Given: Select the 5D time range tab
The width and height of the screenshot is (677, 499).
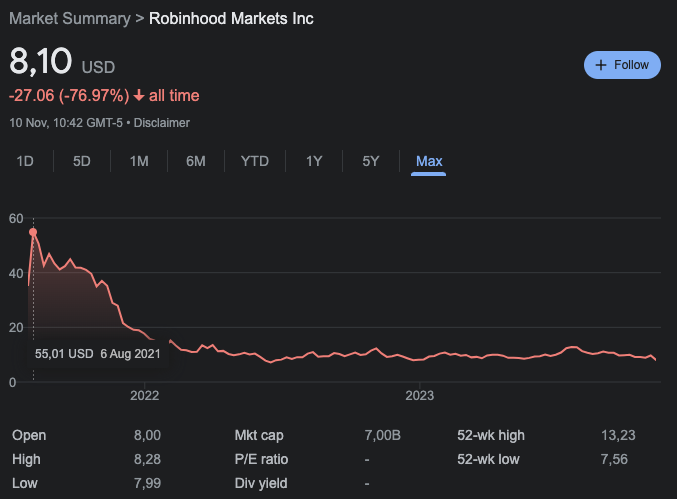Looking at the screenshot, I should [82, 161].
